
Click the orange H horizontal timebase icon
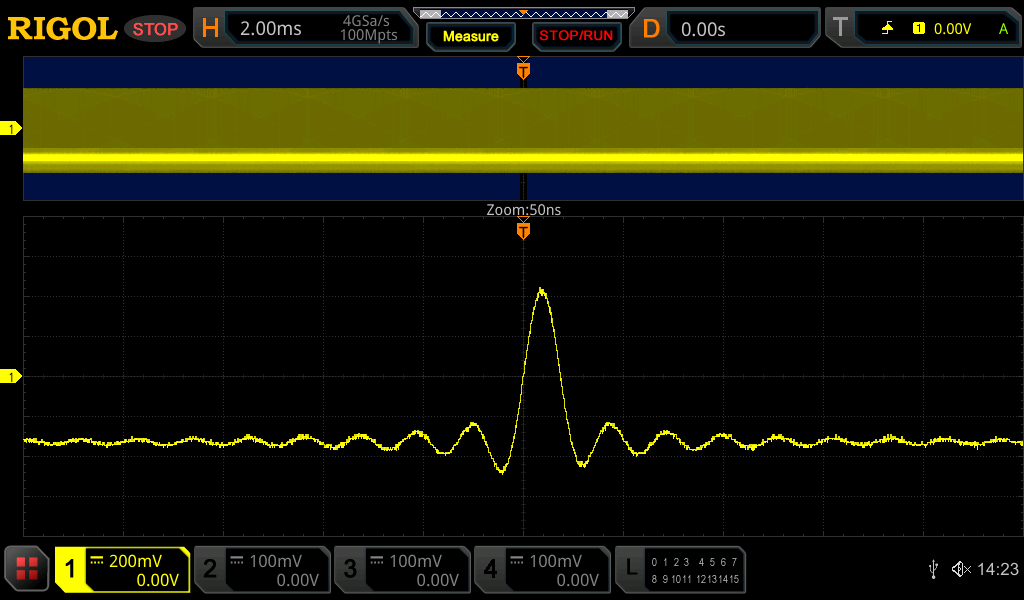tap(210, 29)
